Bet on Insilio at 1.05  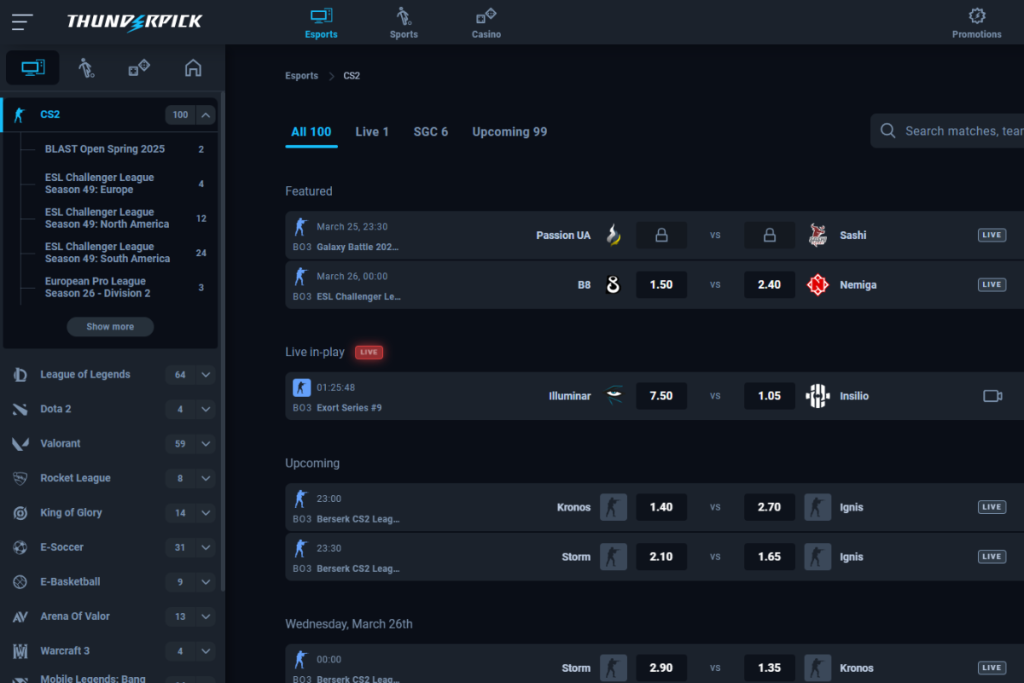pyautogui.click(x=769, y=396)
